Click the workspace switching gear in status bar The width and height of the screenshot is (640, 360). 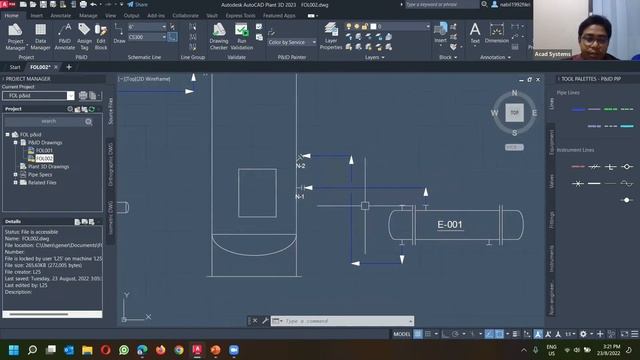click(x=583, y=334)
